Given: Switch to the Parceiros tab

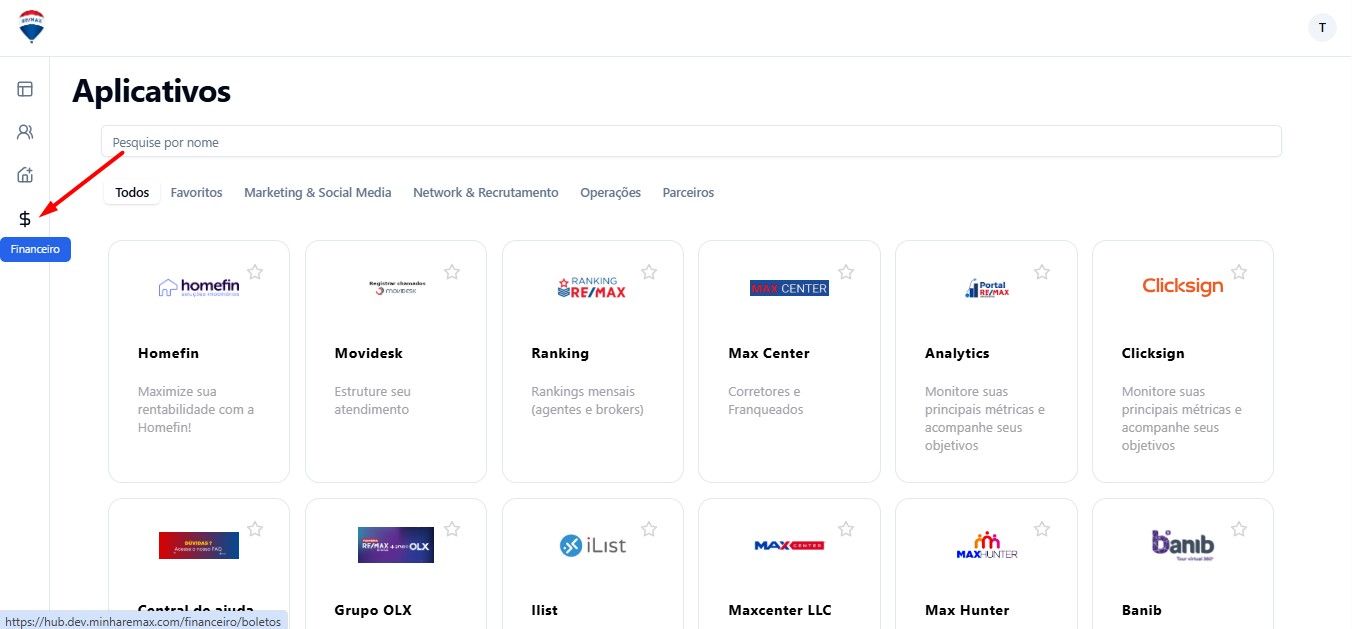Looking at the screenshot, I should pos(688,192).
